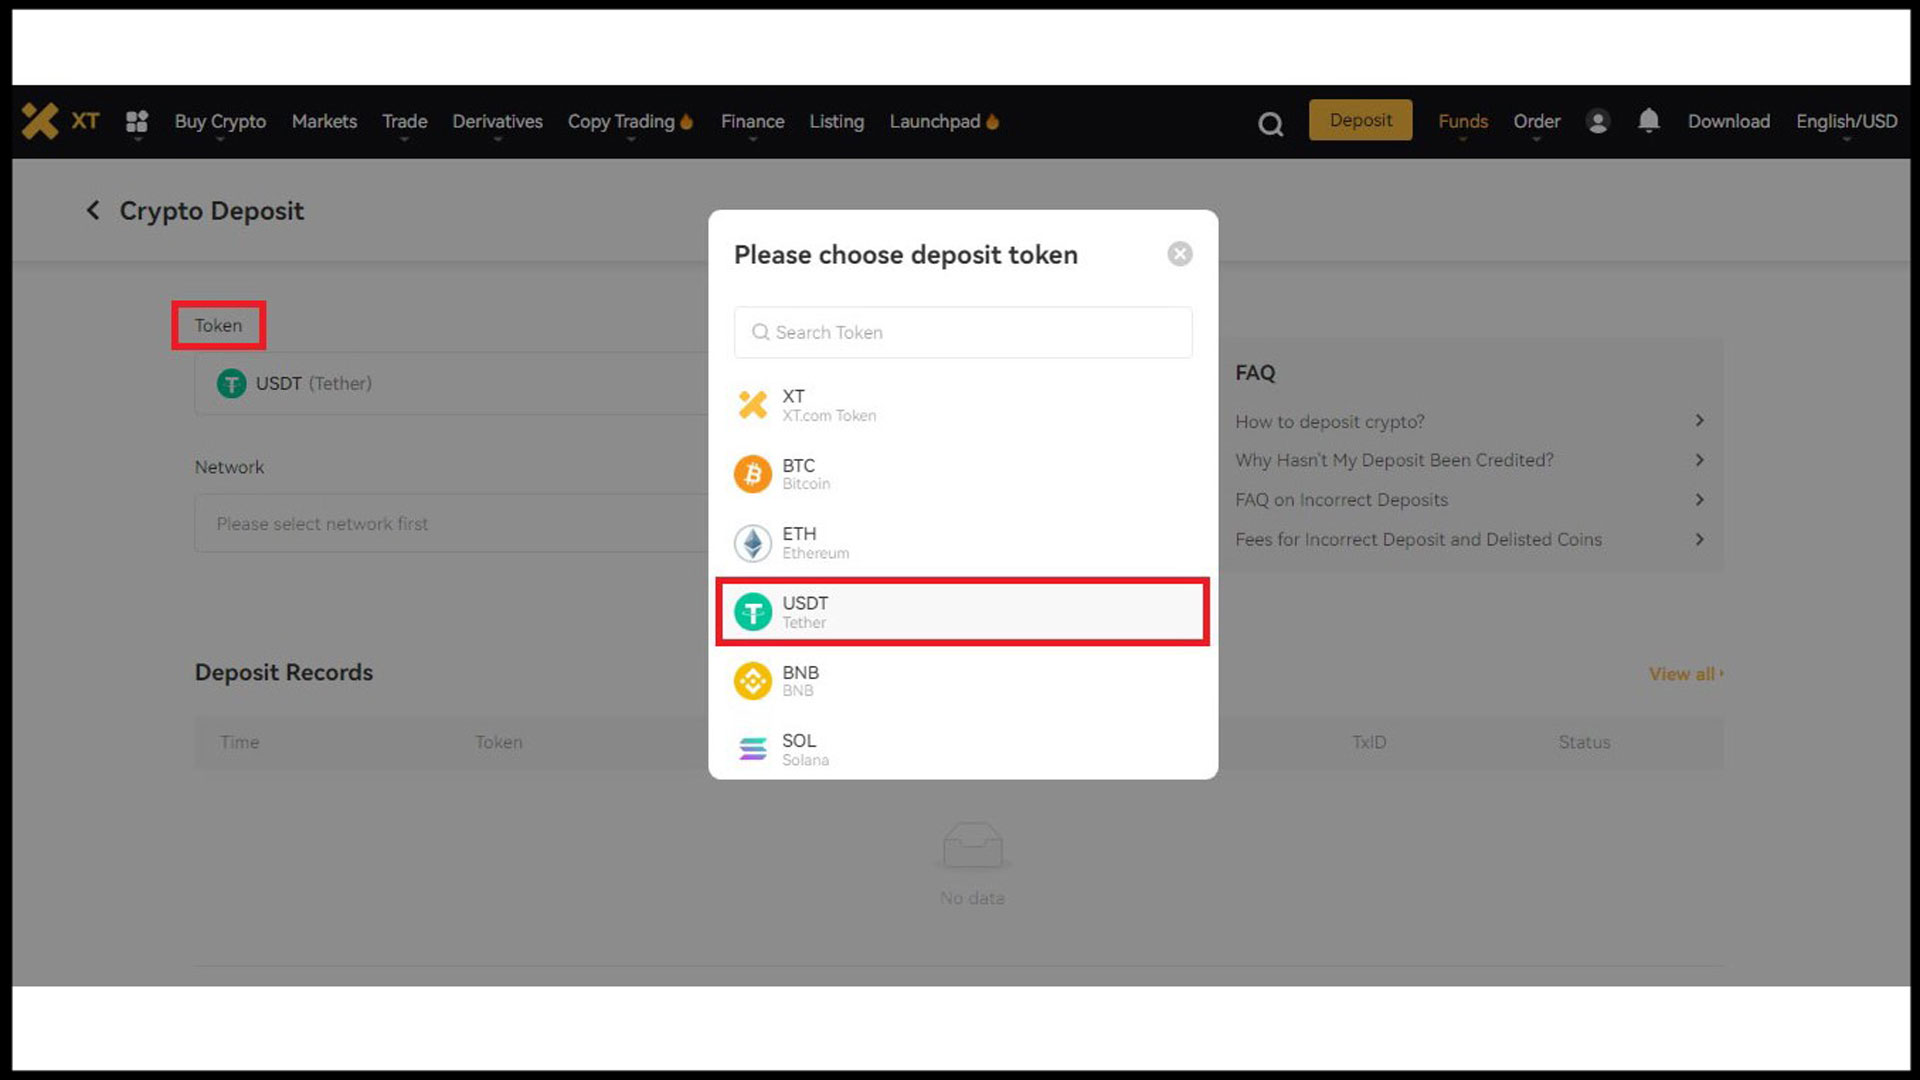Select the ETH Ethereum row
The width and height of the screenshot is (1920, 1080).
point(963,543)
